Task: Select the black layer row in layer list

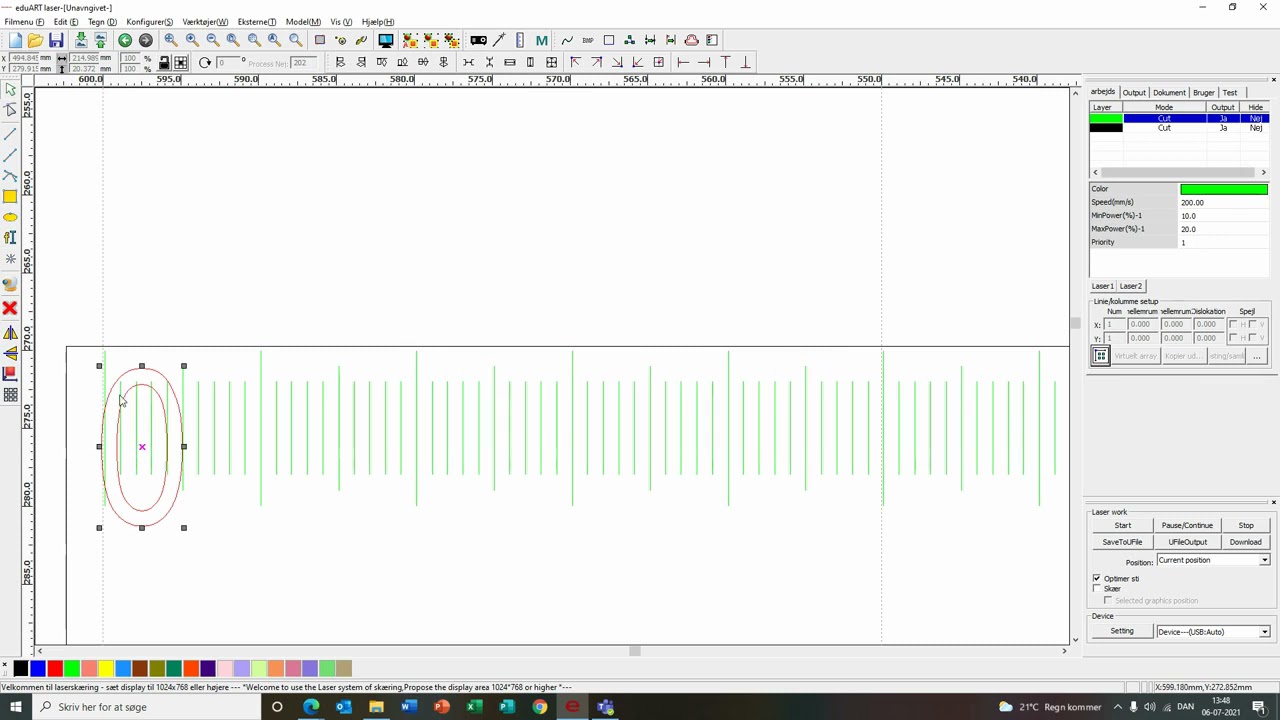Action: [x=1178, y=128]
